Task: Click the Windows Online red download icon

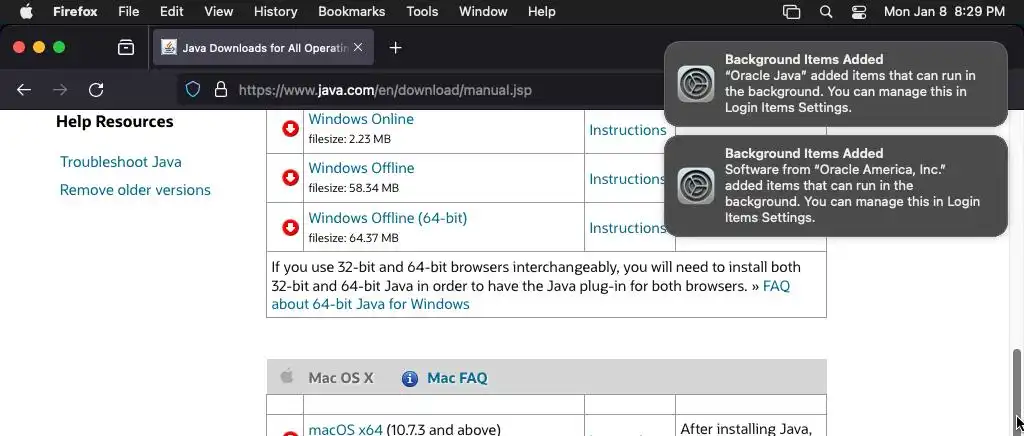Action: [x=291, y=129]
